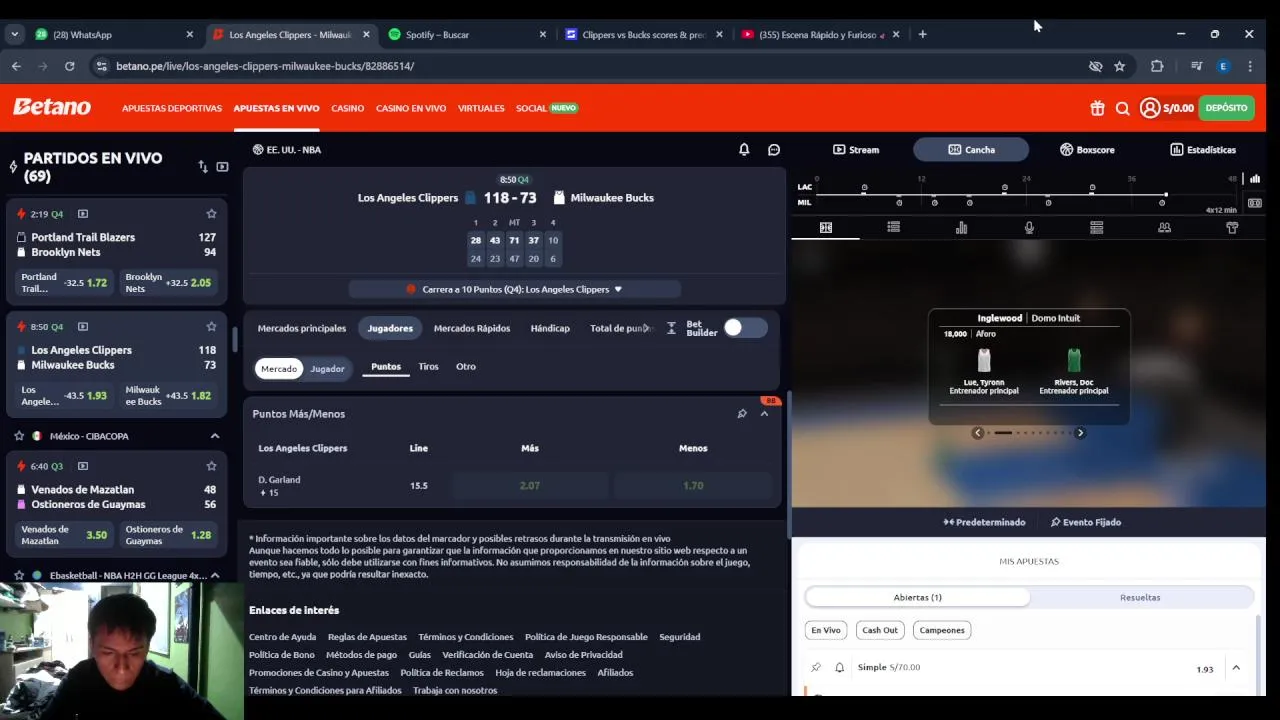Open Apuestas Deportivas menu
Screen dimensions: 1280x720
click(172, 108)
